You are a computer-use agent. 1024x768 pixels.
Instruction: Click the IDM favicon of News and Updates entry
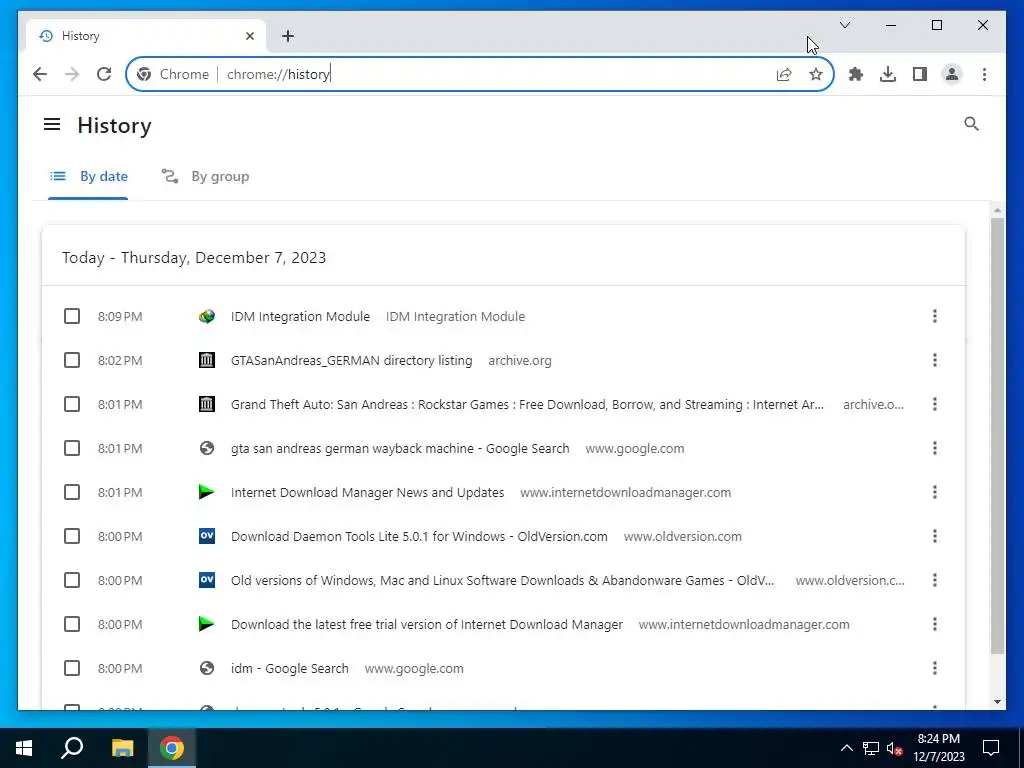(206, 492)
